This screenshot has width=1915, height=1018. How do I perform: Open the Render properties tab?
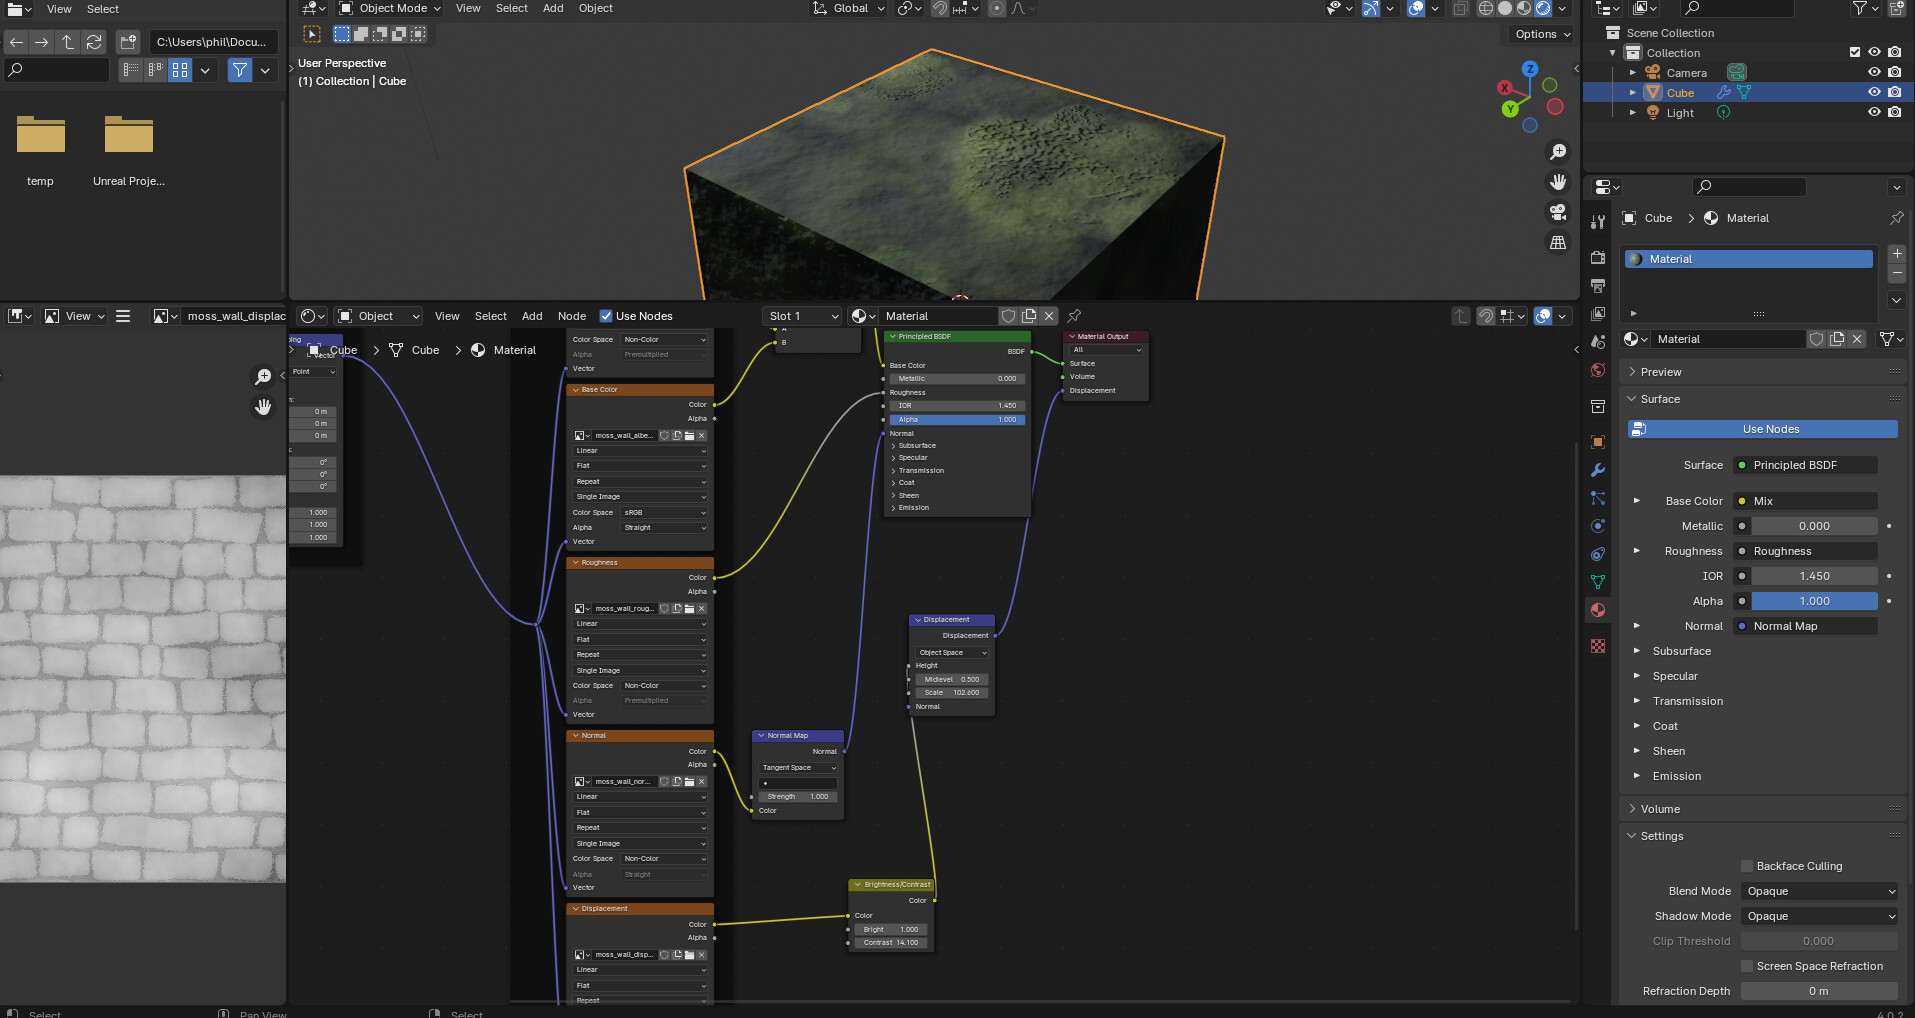pyautogui.click(x=1597, y=257)
